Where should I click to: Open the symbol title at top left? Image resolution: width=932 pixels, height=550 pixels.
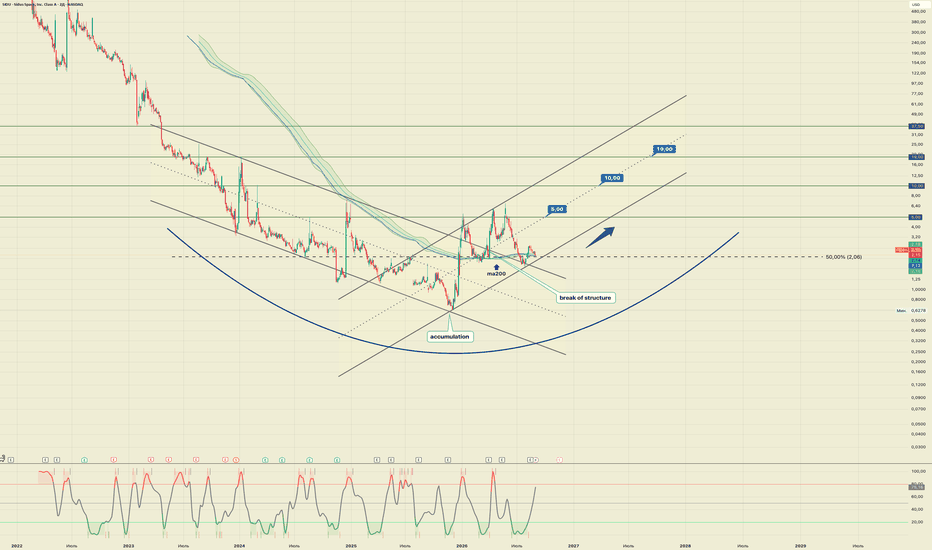tap(43, 4)
